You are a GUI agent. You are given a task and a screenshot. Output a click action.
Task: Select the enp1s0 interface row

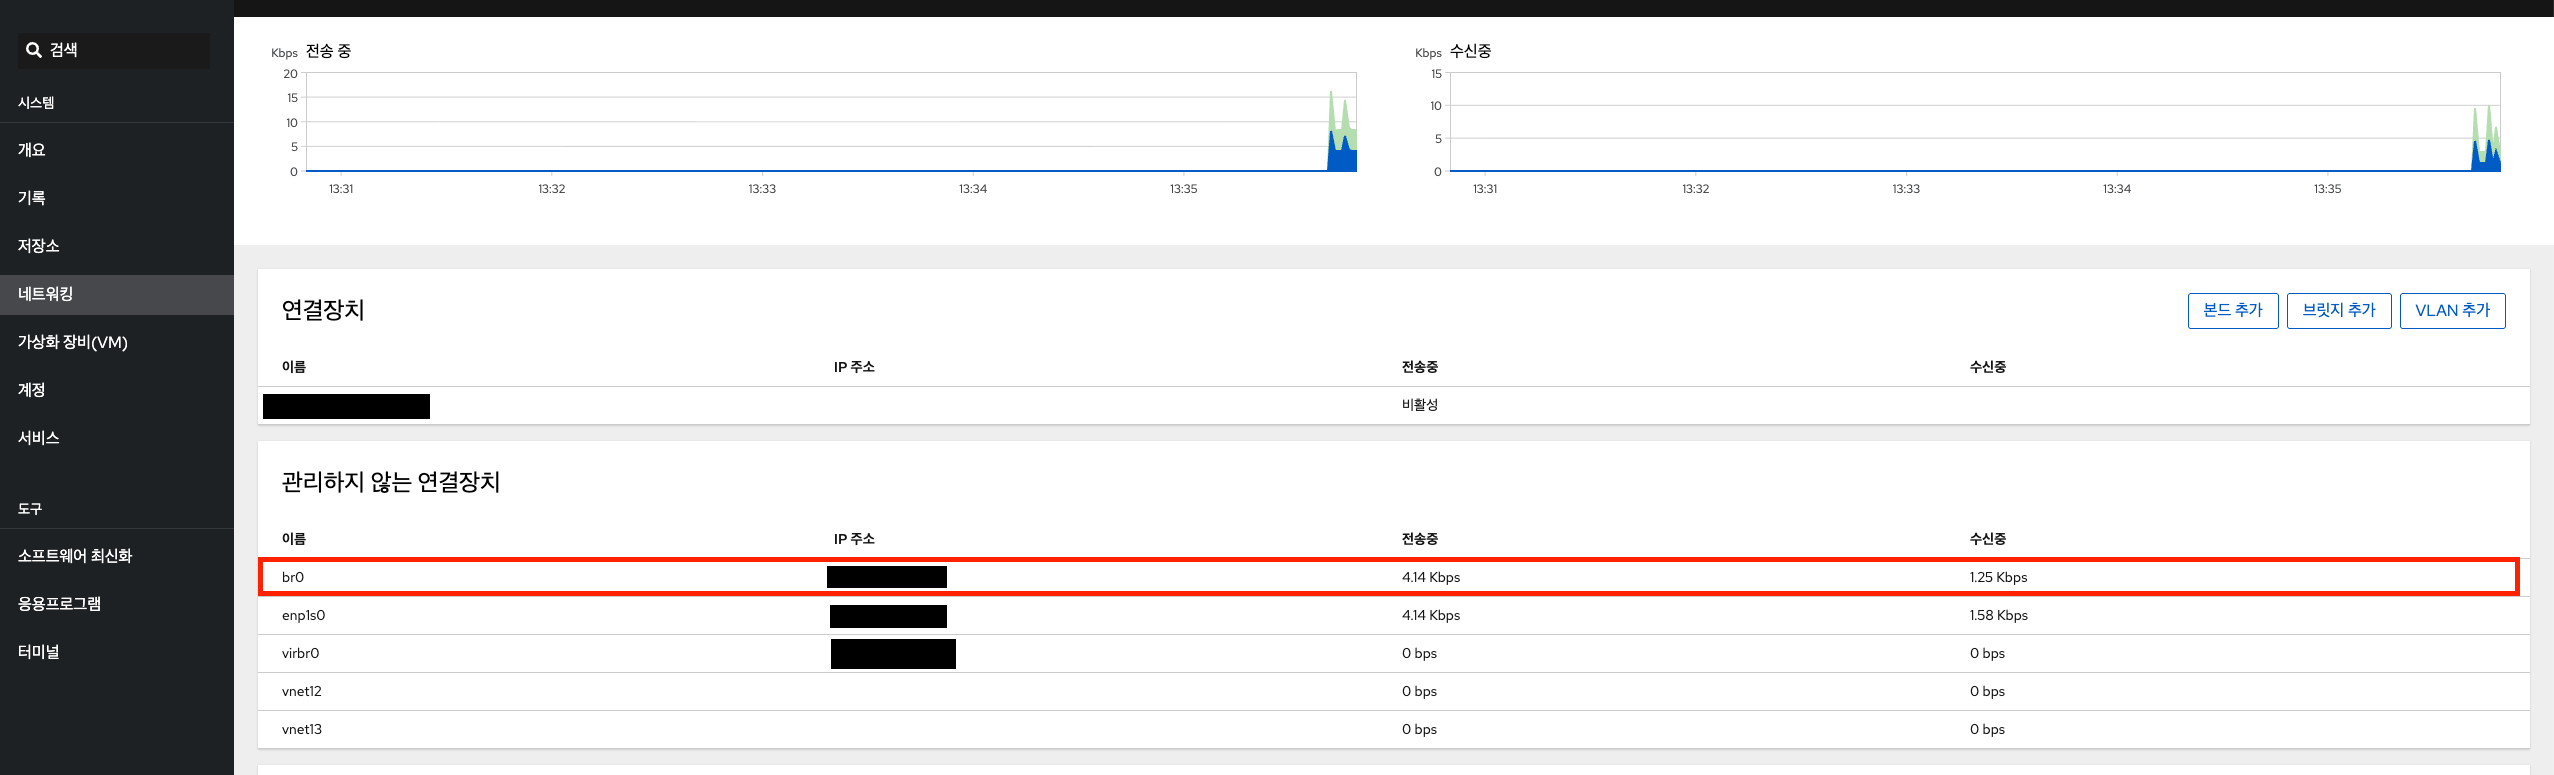tap(303, 615)
